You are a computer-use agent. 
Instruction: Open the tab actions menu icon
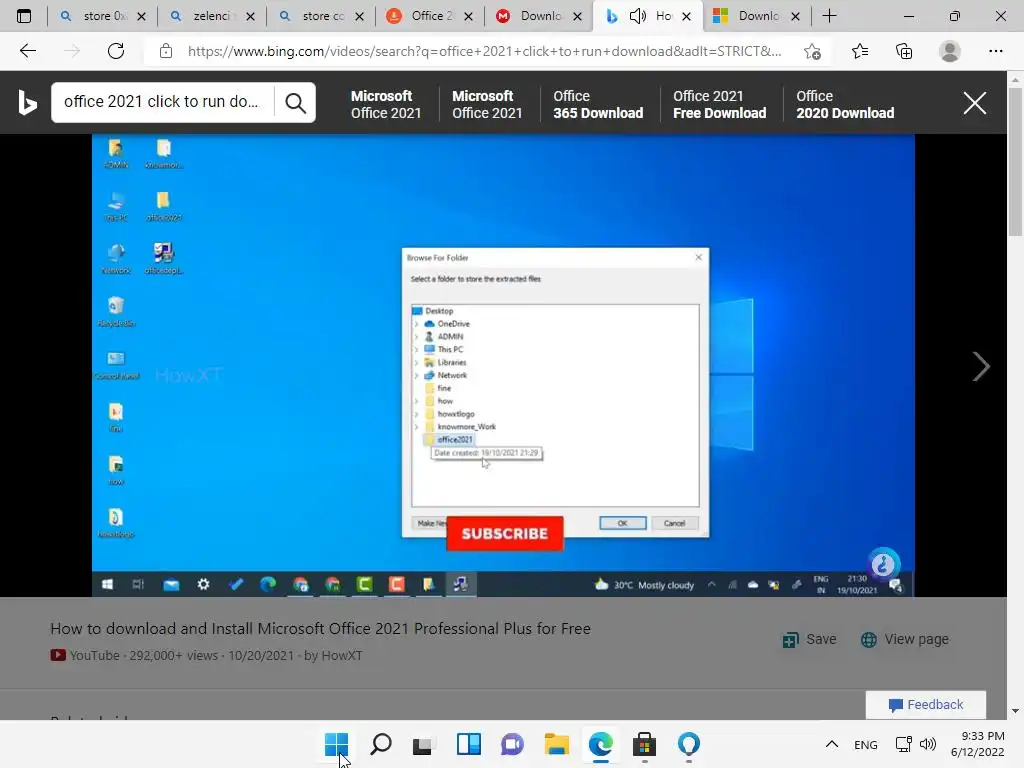click(x=24, y=16)
